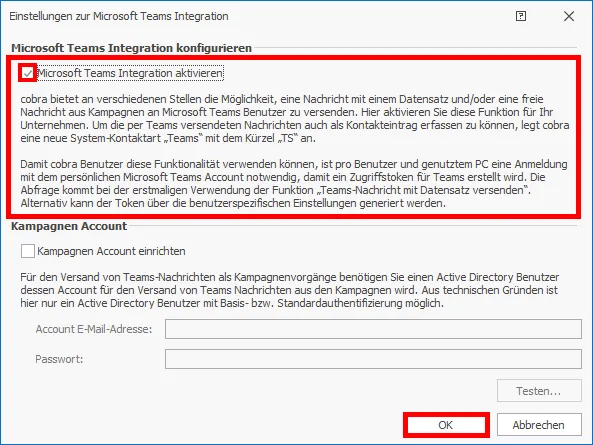The height and width of the screenshot is (445, 593).
Task: Click the paragraph starting 'Damit cobra Benutzer'
Action: (294, 183)
